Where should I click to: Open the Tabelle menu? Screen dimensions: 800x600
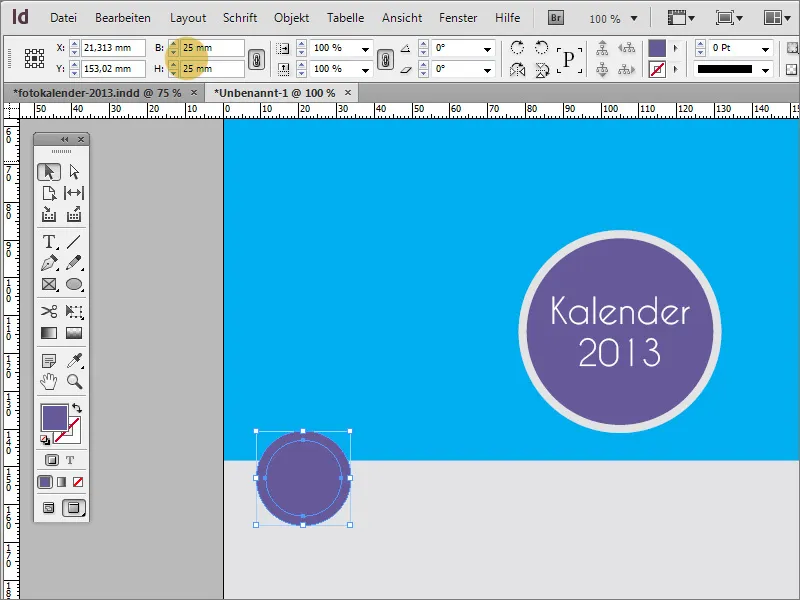345,18
